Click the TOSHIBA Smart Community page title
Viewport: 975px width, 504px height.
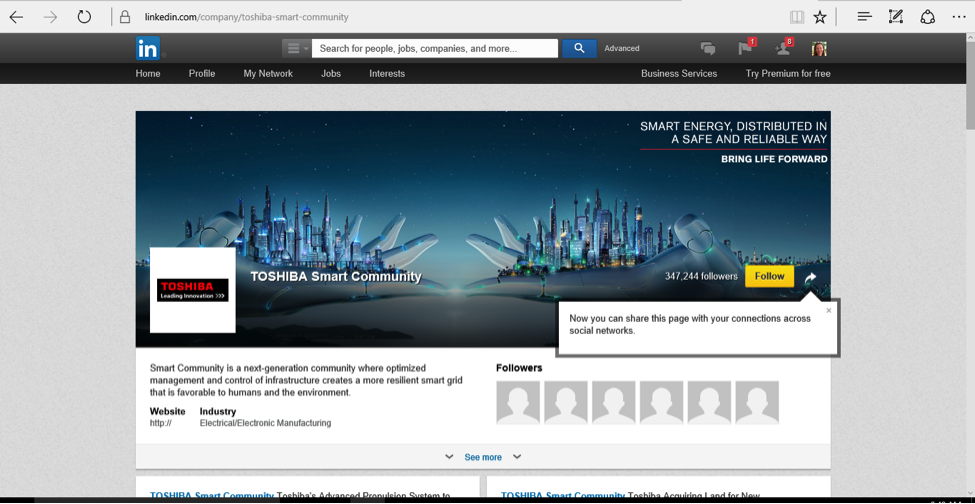[x=336, y=277]
